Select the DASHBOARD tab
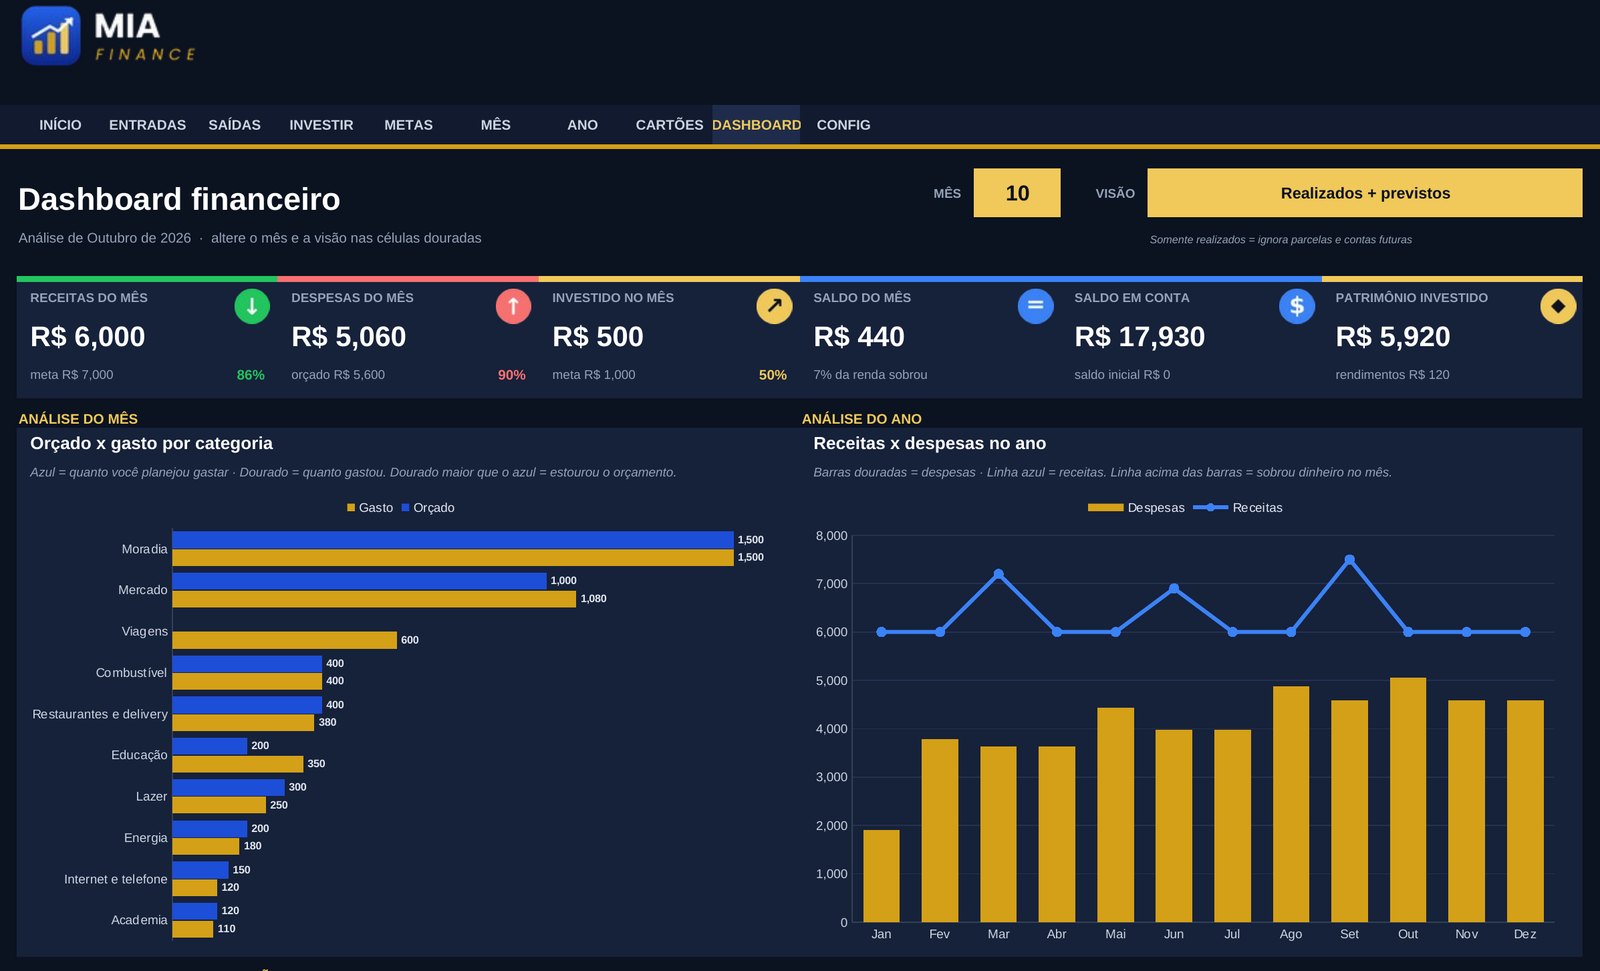This screenshot has width=1600, height=971. click(x=756, y=125)
